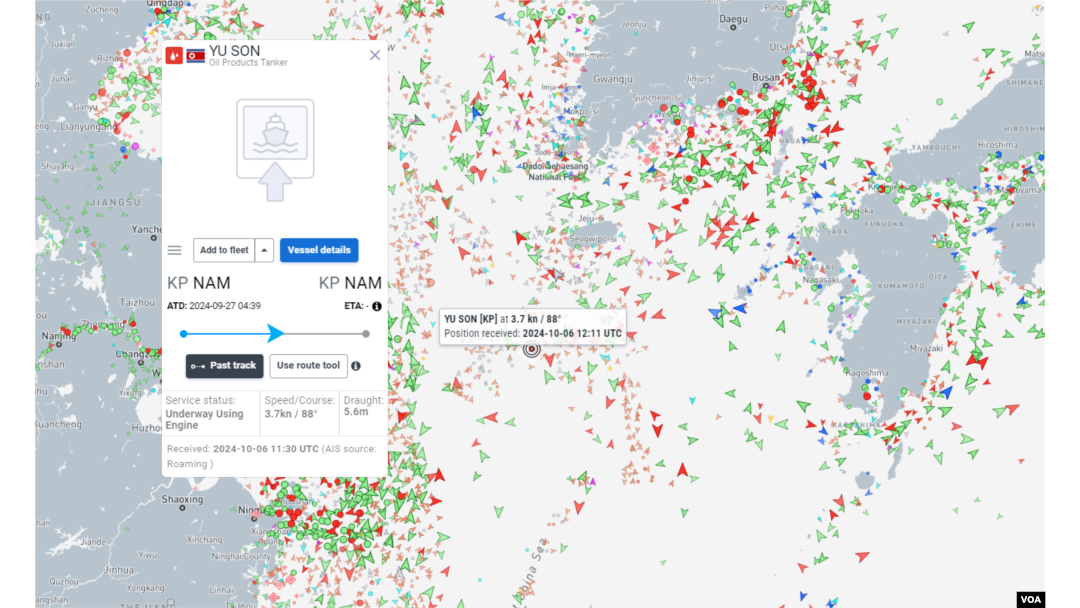Click Underway Using Engine status
This screenshot has height=608, width=1080.
click(x=205, y=419)
